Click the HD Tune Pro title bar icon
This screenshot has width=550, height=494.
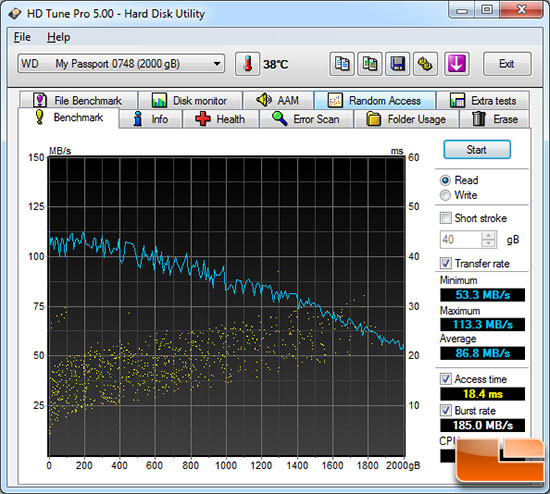tap(15, 14)
